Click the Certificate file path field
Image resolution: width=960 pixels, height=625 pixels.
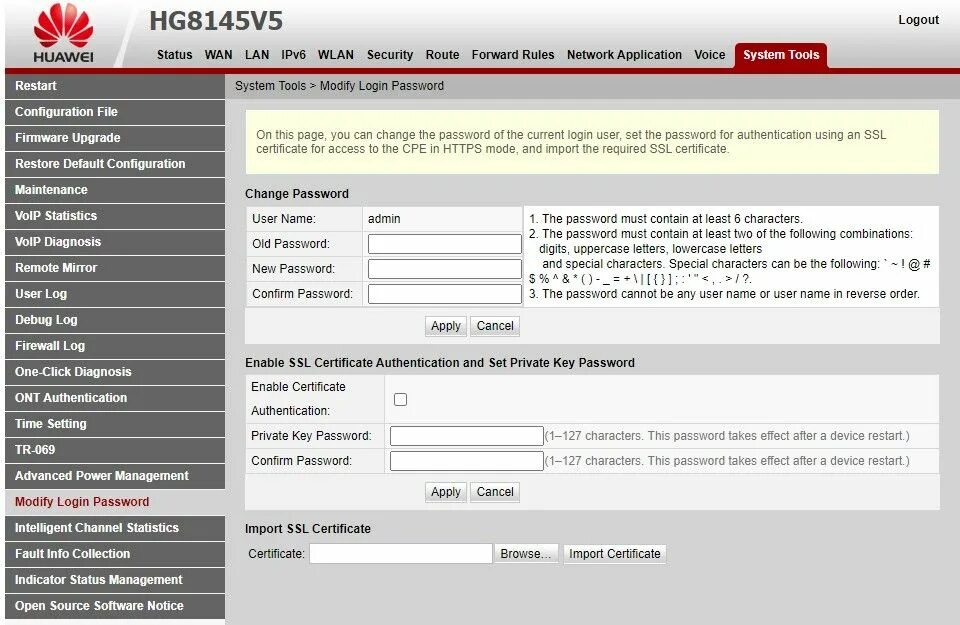pyautogui.click(x=400, y=553)
